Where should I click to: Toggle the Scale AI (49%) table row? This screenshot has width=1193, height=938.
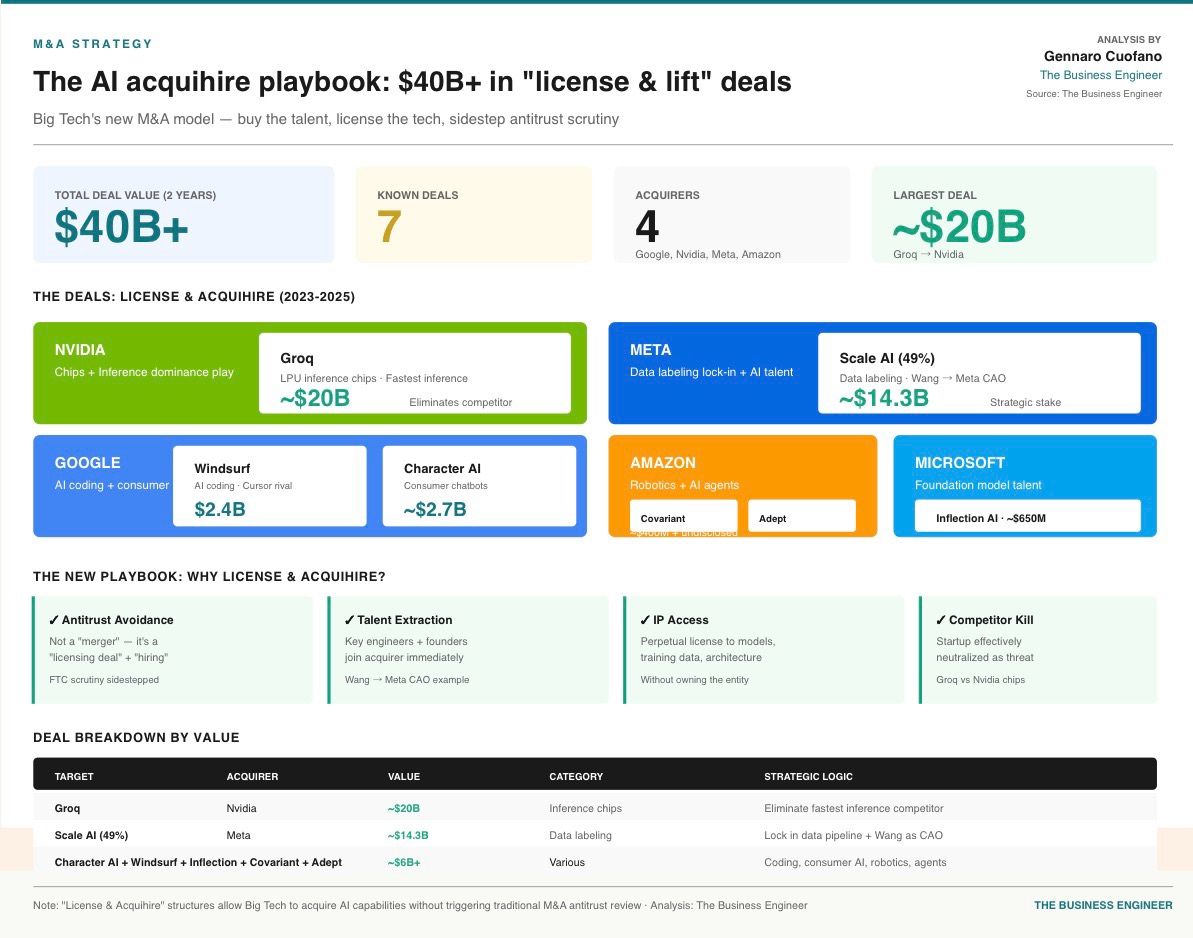[400, 835]
